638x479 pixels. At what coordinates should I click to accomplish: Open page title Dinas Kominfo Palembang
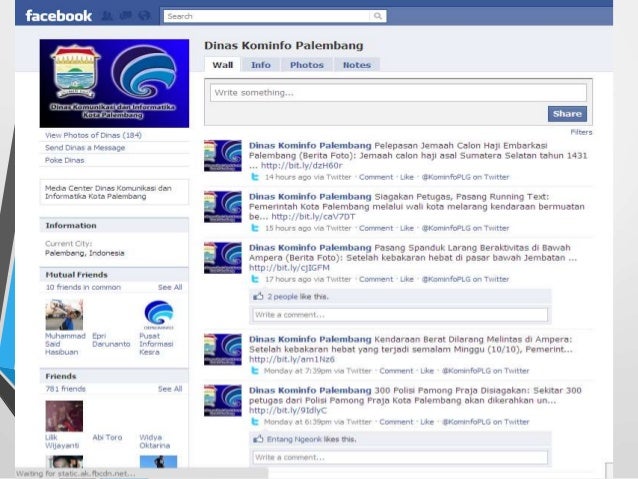tap(284, 46)
